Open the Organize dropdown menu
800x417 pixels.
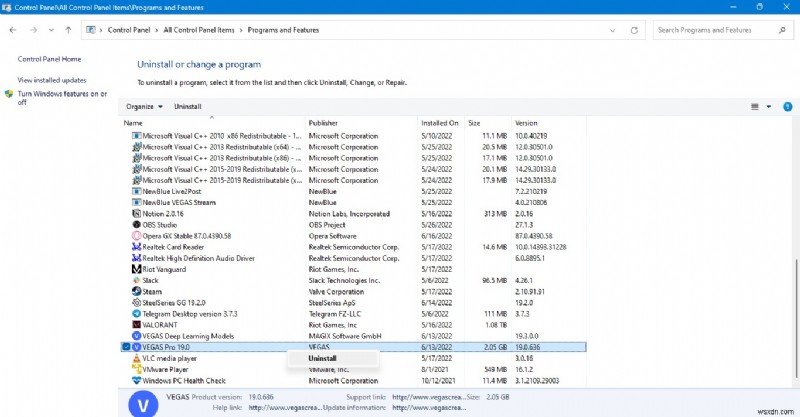[143, 106]
